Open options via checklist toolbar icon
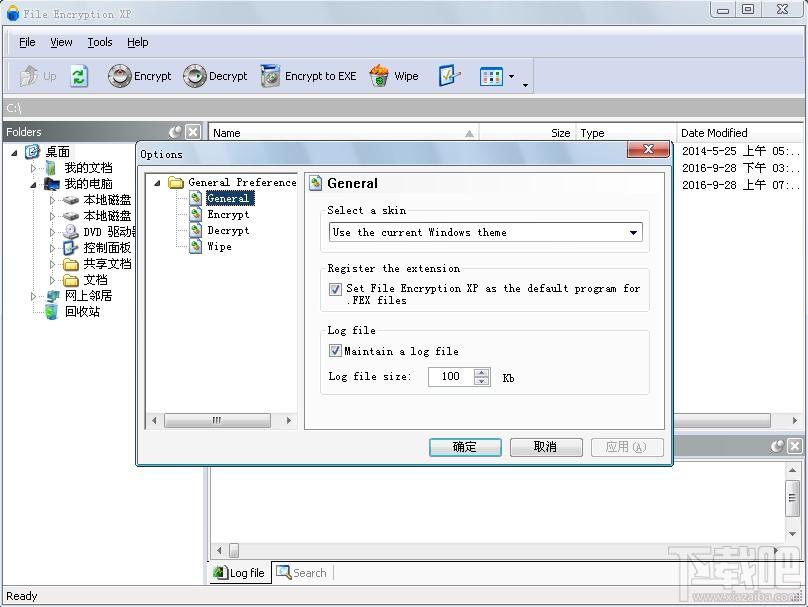This screenshot has height=607, width=808. [x=449, y=76]
